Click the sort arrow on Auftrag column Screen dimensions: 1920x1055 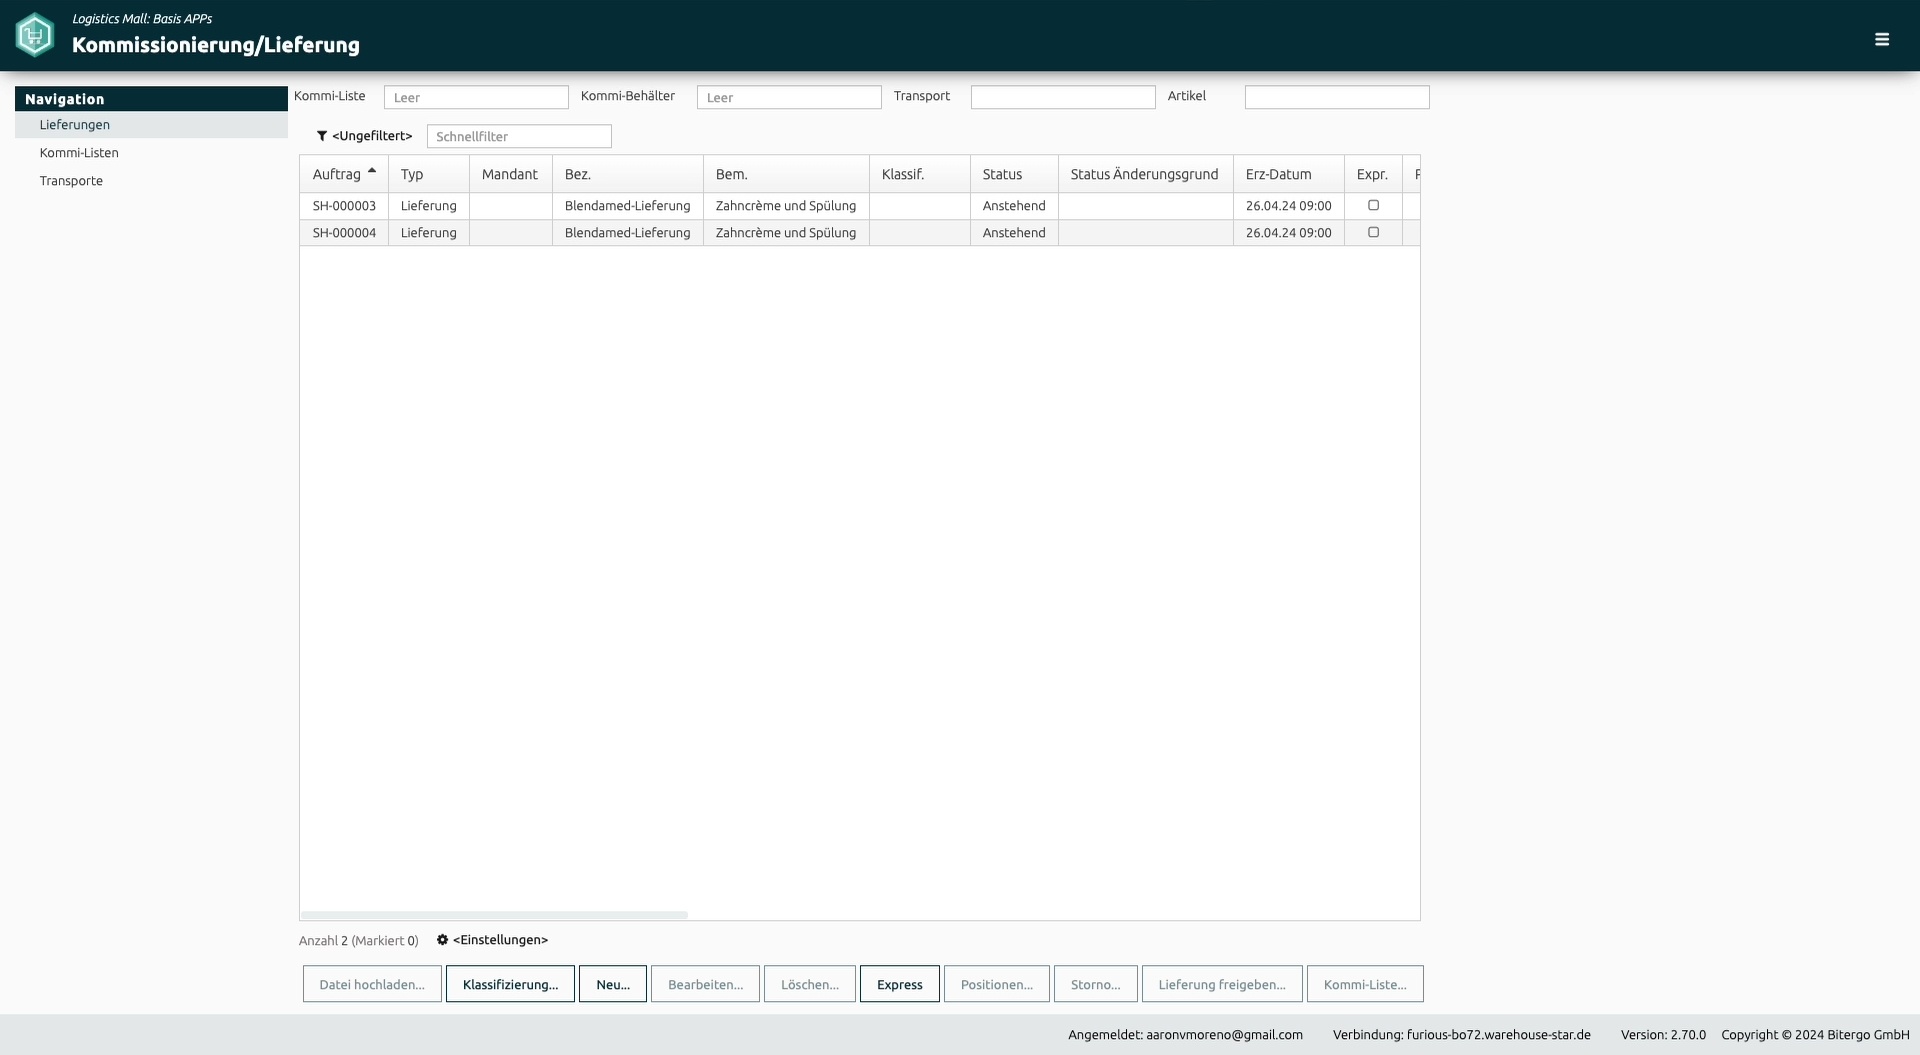pyautogui.click(x=372, y=171)
